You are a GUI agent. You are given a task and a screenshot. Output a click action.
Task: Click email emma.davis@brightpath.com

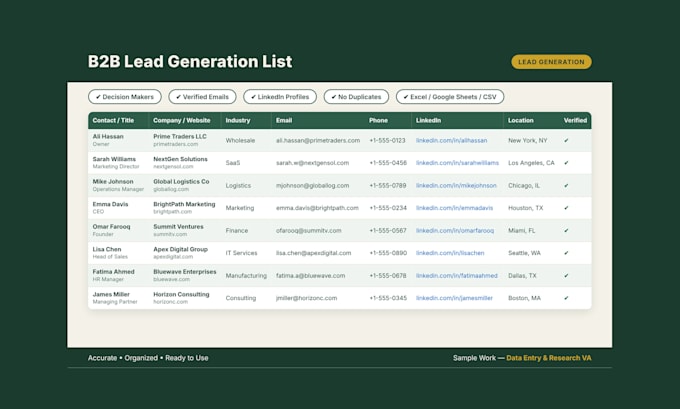point(317,208)
